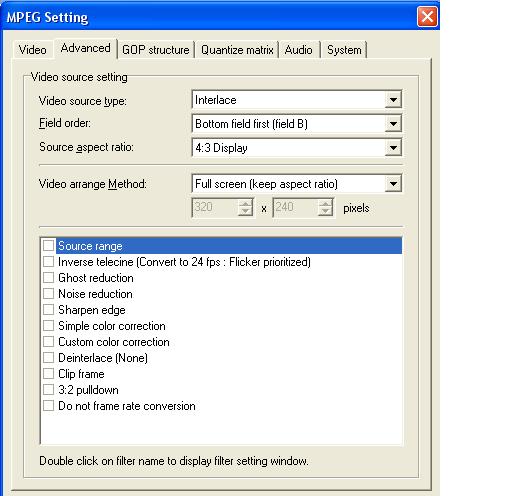Viewport: 512px width, 496px height.
Task: Open the Field order dropdown arrow
Action: pos(393,124)
